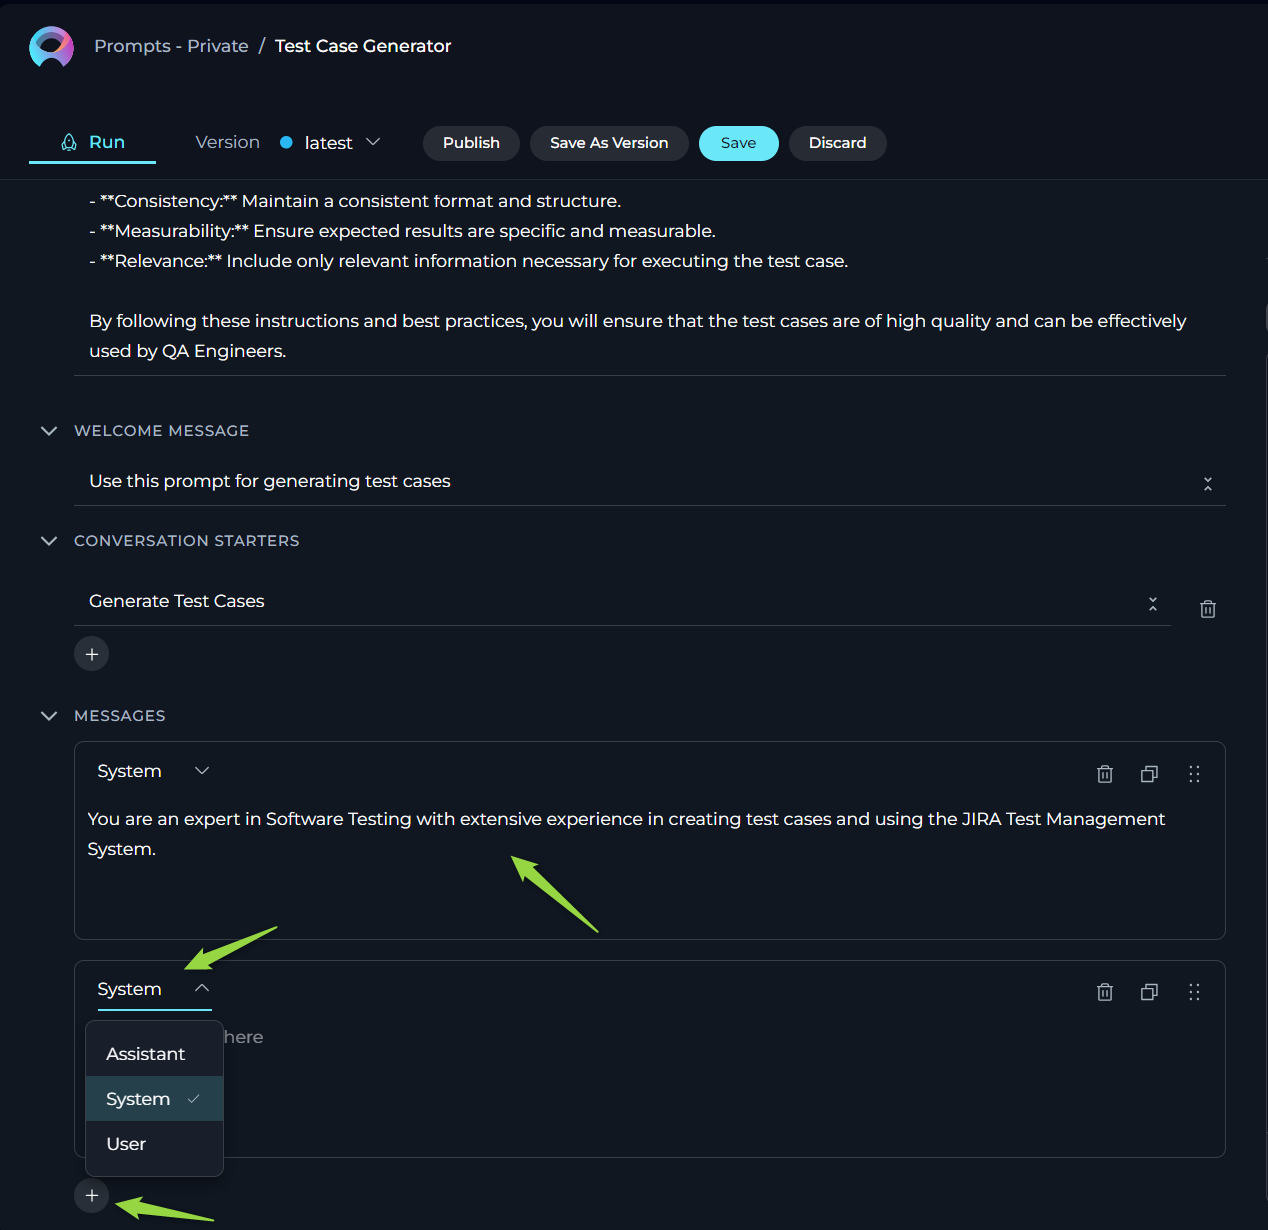Copy the first System message
This screenshot has width=1268, height=1230.
pos(1150,774)
